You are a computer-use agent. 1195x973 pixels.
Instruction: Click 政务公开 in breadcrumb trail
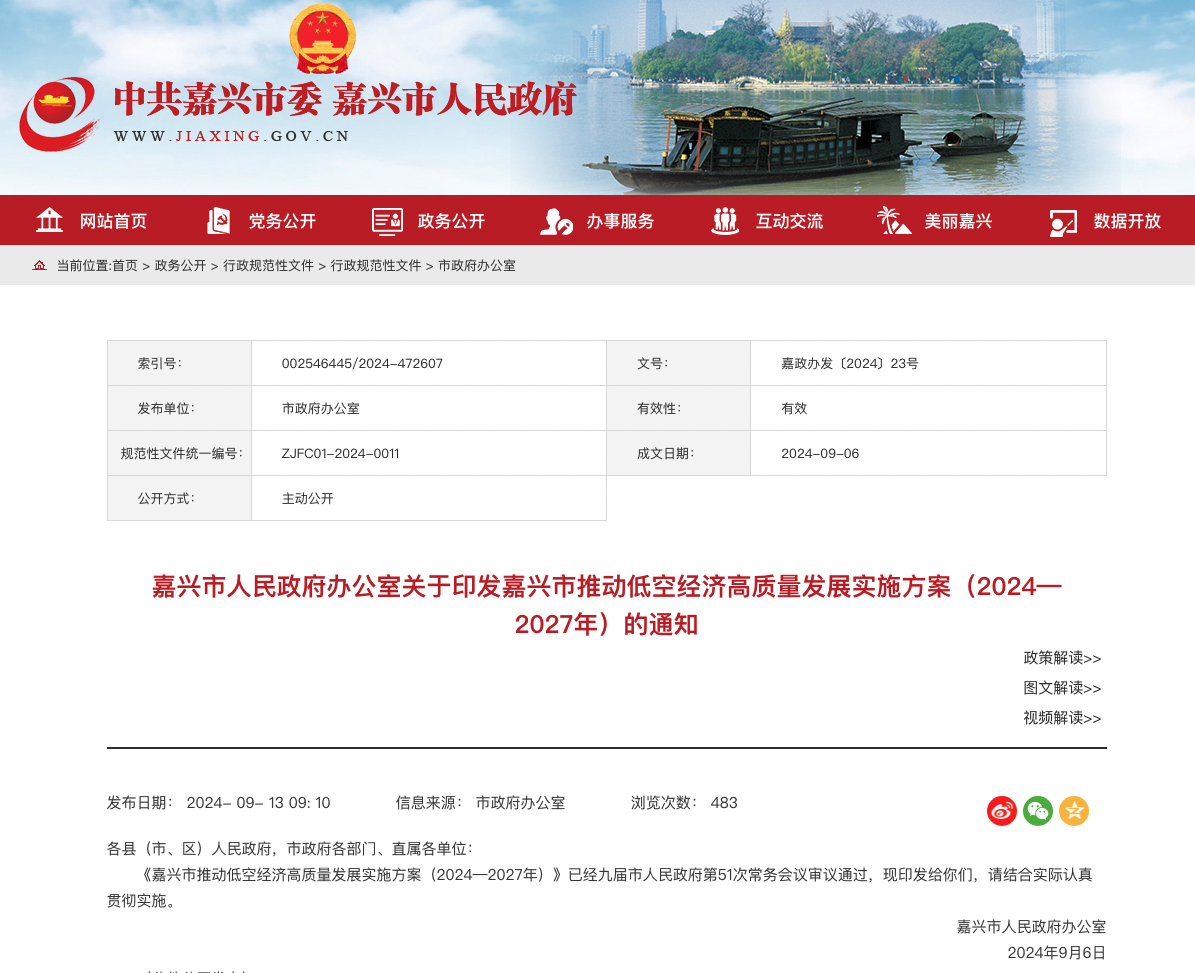click(x=180, y=266)
